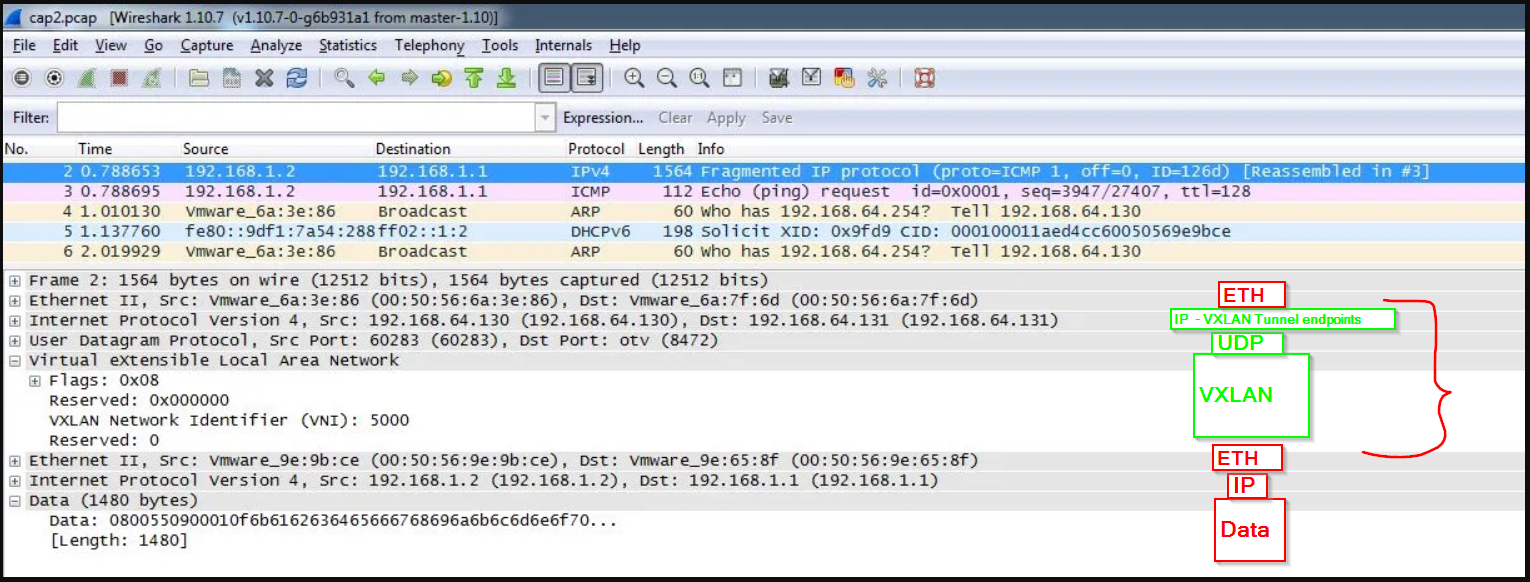Expand the Flags: 0x08 tree node
1530x582 pixels.
click(x=35, y=381)
